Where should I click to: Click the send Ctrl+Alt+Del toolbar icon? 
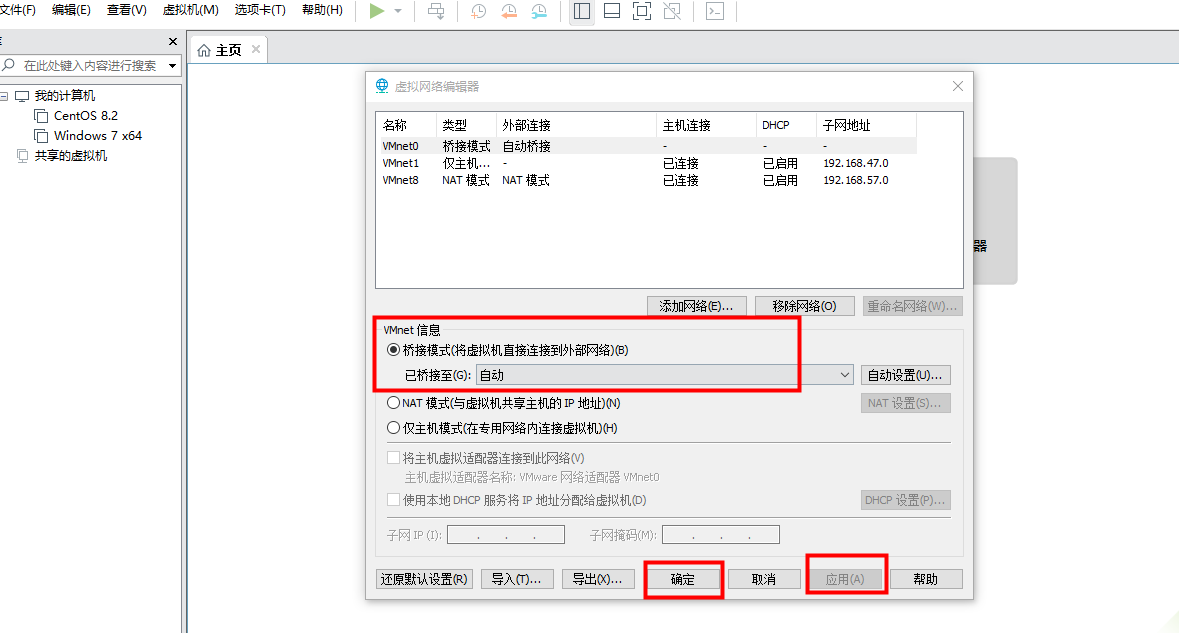[x=436, y=11]
